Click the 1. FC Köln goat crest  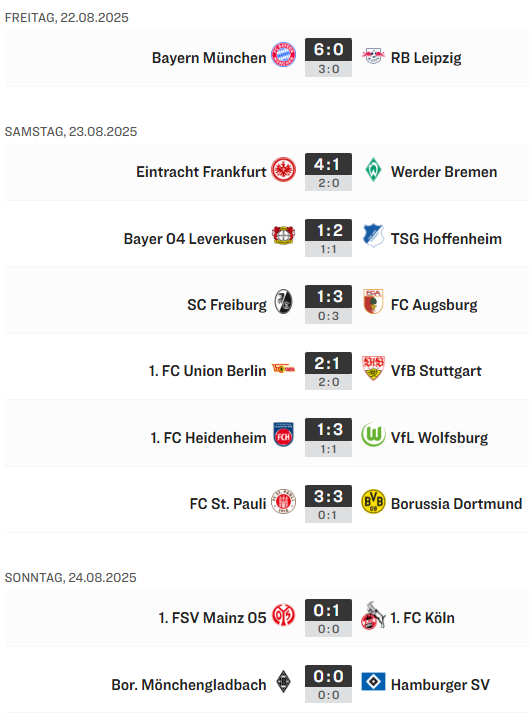tap(373, 616)
